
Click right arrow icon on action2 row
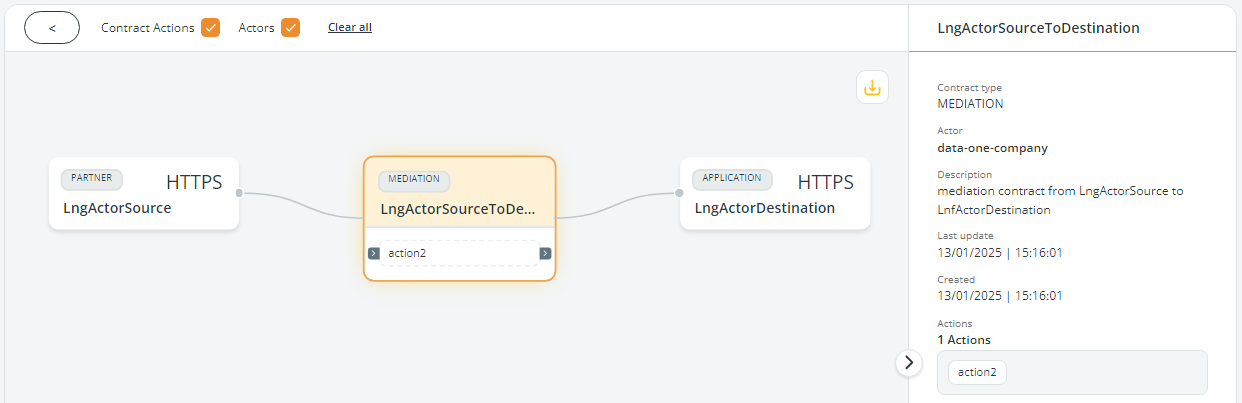coord(545,253)
